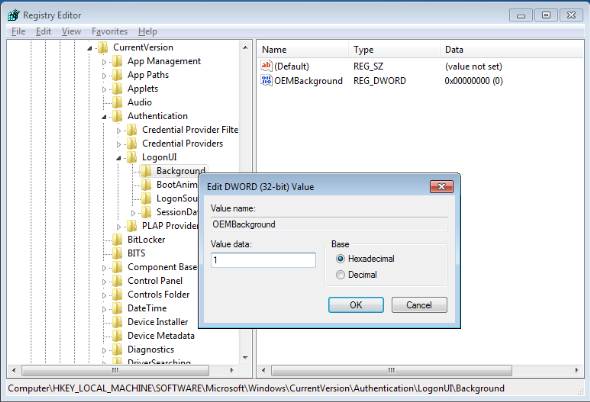
Task: Expand the Credential Providers node
Action: click(x=119, y=145)
